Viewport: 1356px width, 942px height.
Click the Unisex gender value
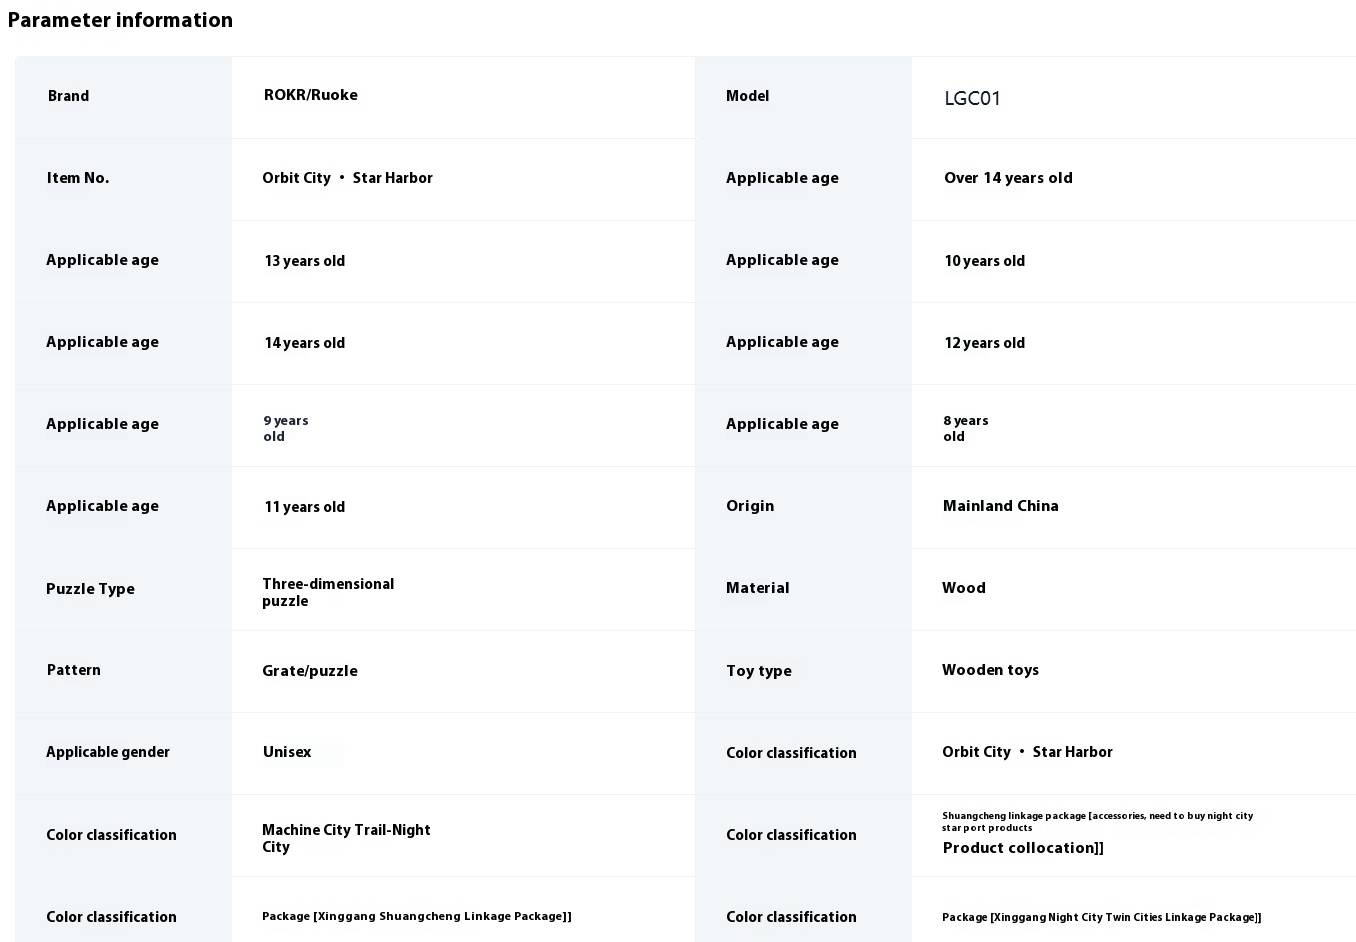pyautogui.click(x=287, y=752)
